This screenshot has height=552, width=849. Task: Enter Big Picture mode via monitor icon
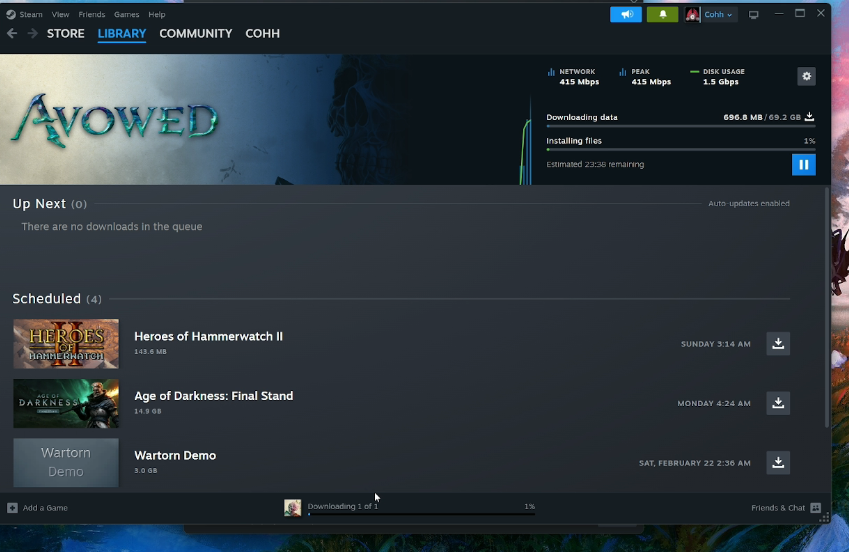pos(753,15)
